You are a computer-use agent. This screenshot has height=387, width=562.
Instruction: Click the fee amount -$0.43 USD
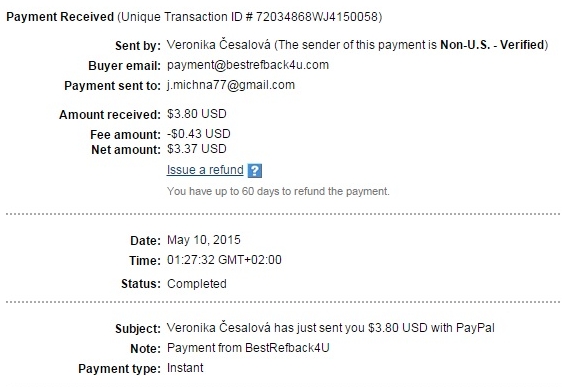tap(199, 134)
